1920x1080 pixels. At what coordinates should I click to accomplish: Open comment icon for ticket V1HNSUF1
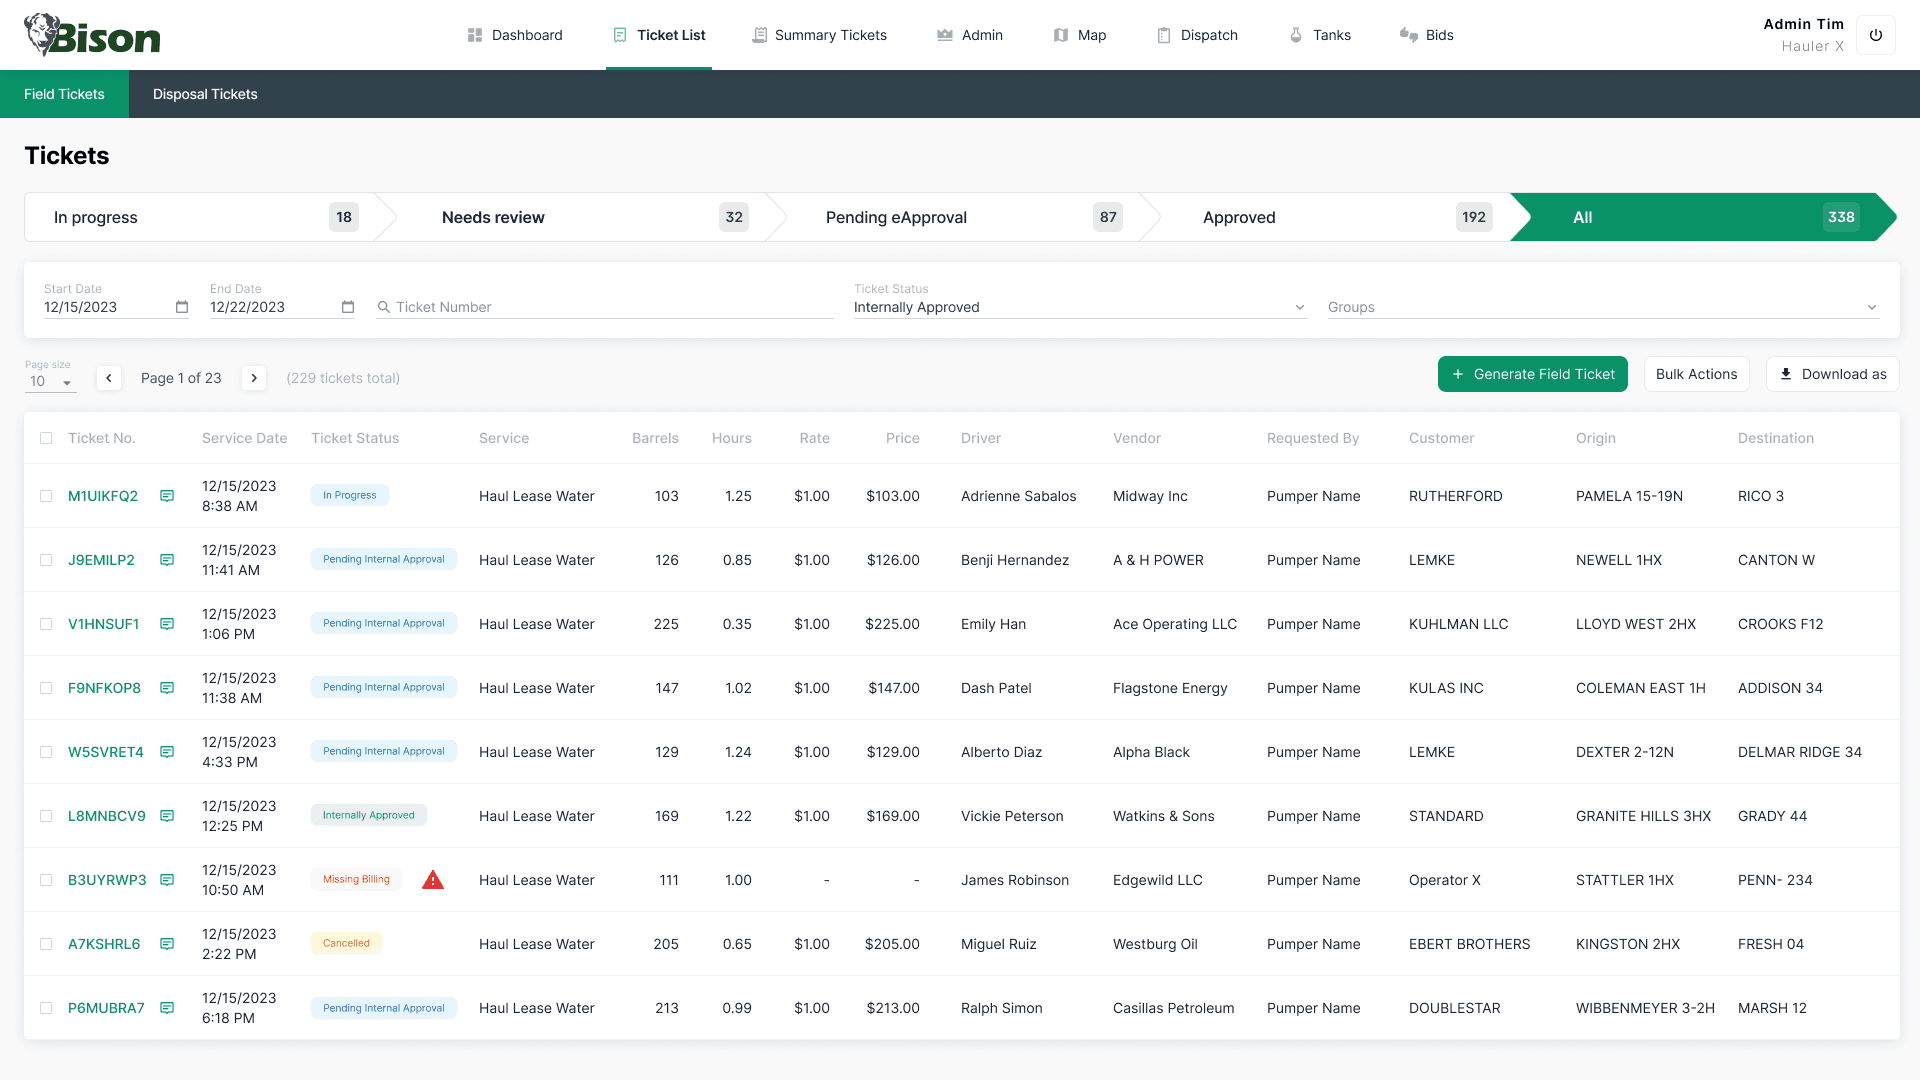[167, 624]
